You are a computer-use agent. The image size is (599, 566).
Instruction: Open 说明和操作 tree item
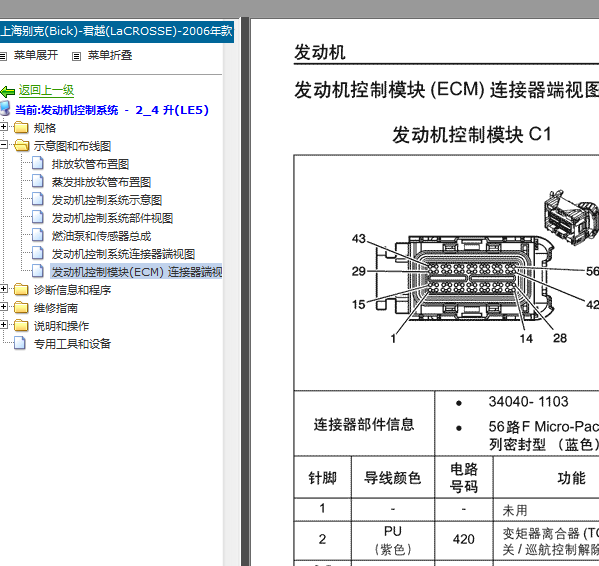pos(61,326)
